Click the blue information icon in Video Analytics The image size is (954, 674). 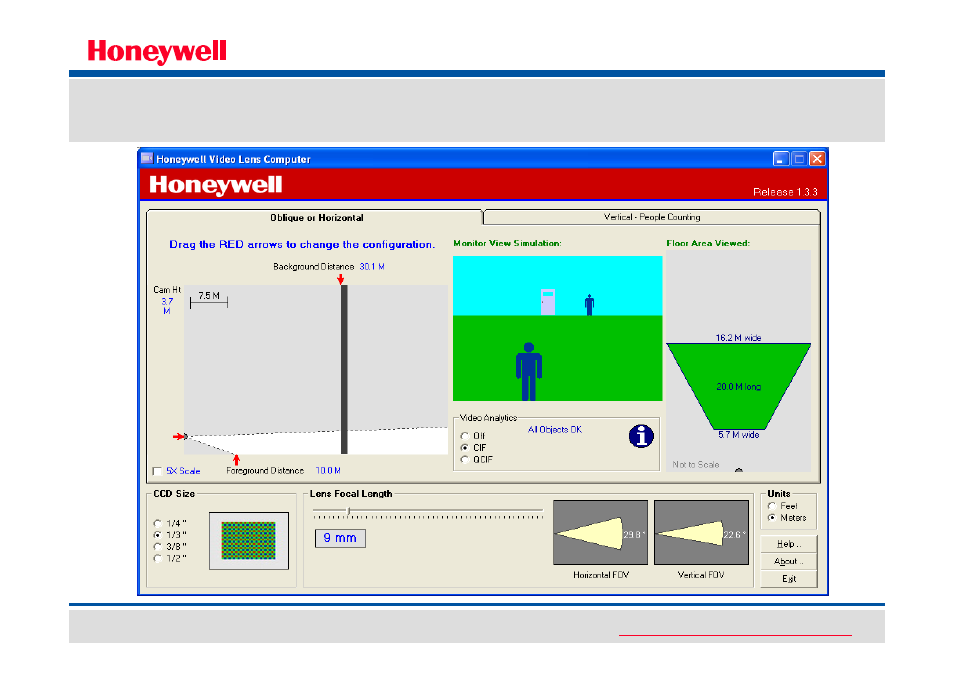[641, 436]
